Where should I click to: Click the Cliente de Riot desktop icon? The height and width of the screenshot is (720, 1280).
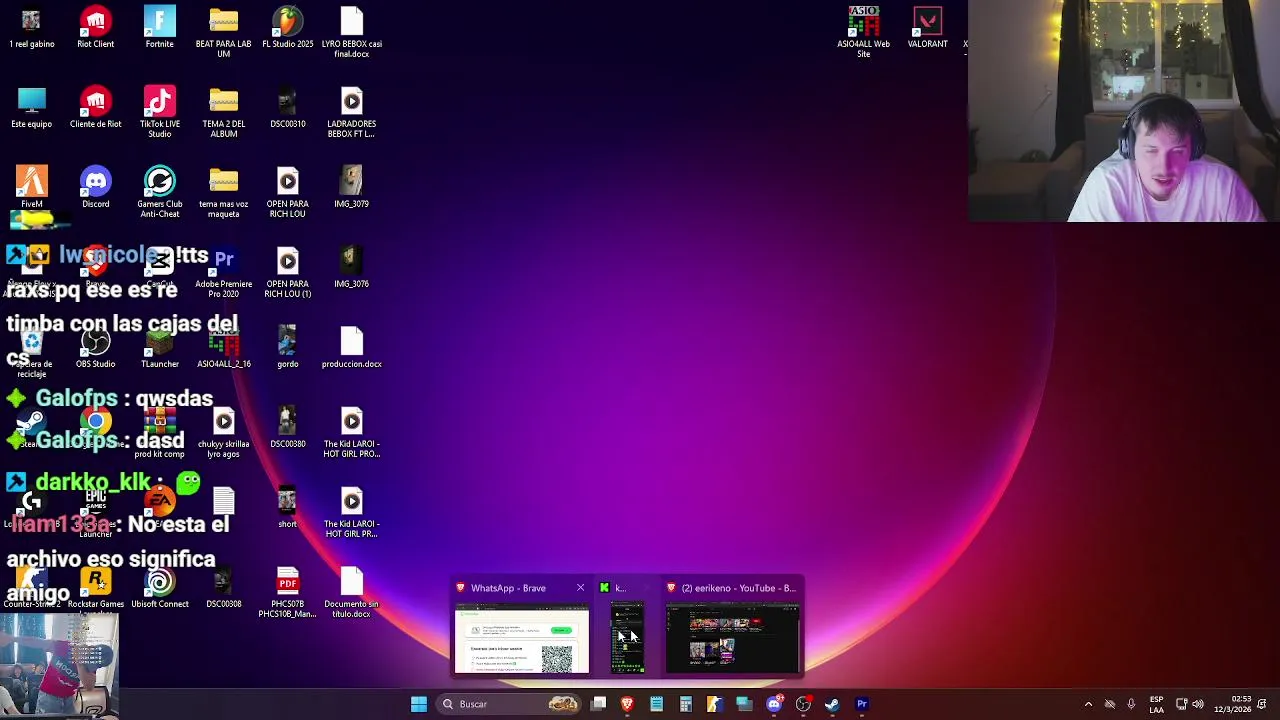point(96,108)
